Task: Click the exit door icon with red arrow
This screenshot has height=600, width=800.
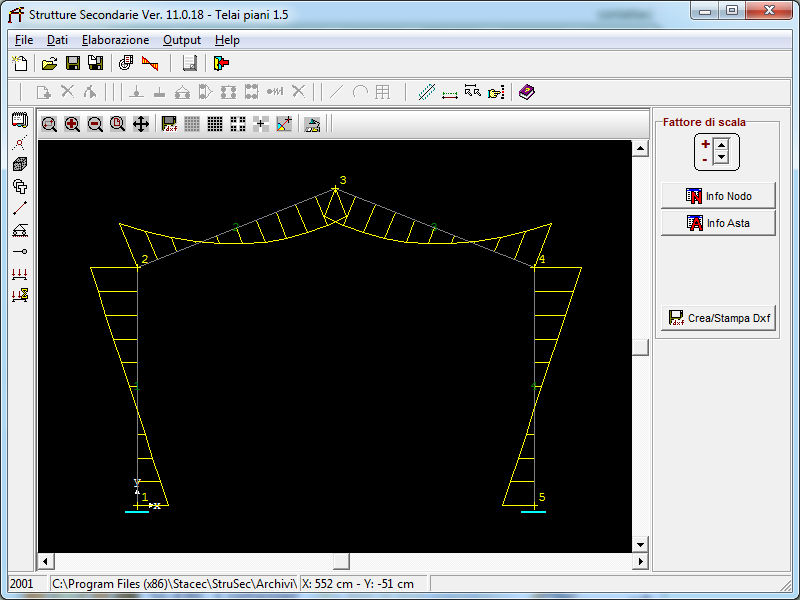Action: point(221,63)
